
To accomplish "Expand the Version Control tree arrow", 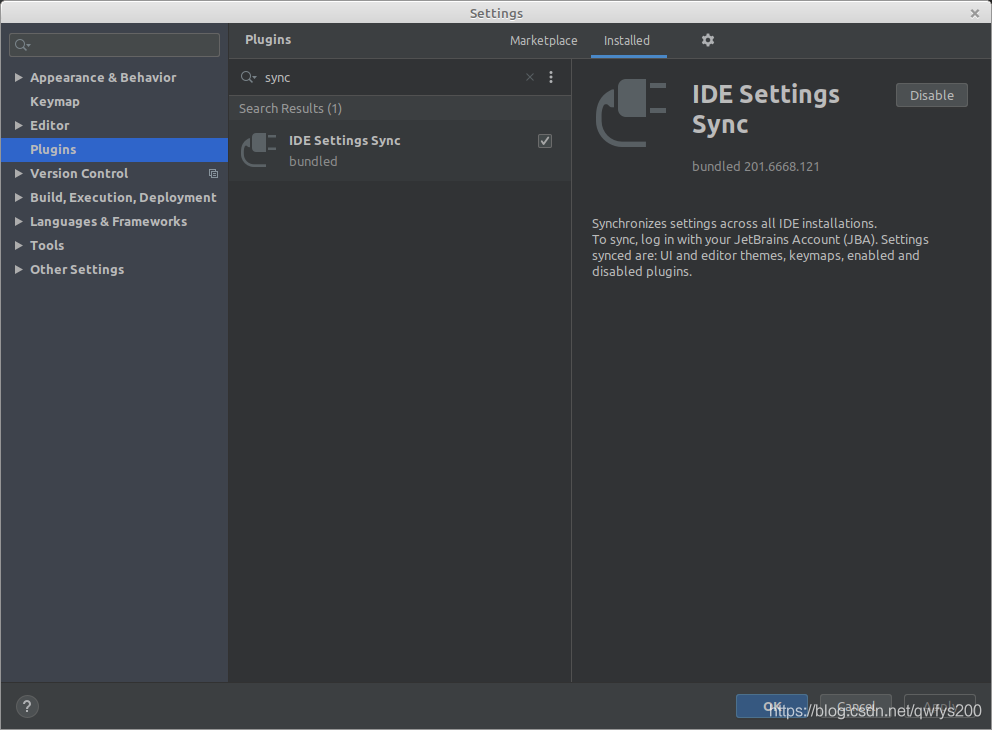I will (18, 173).
